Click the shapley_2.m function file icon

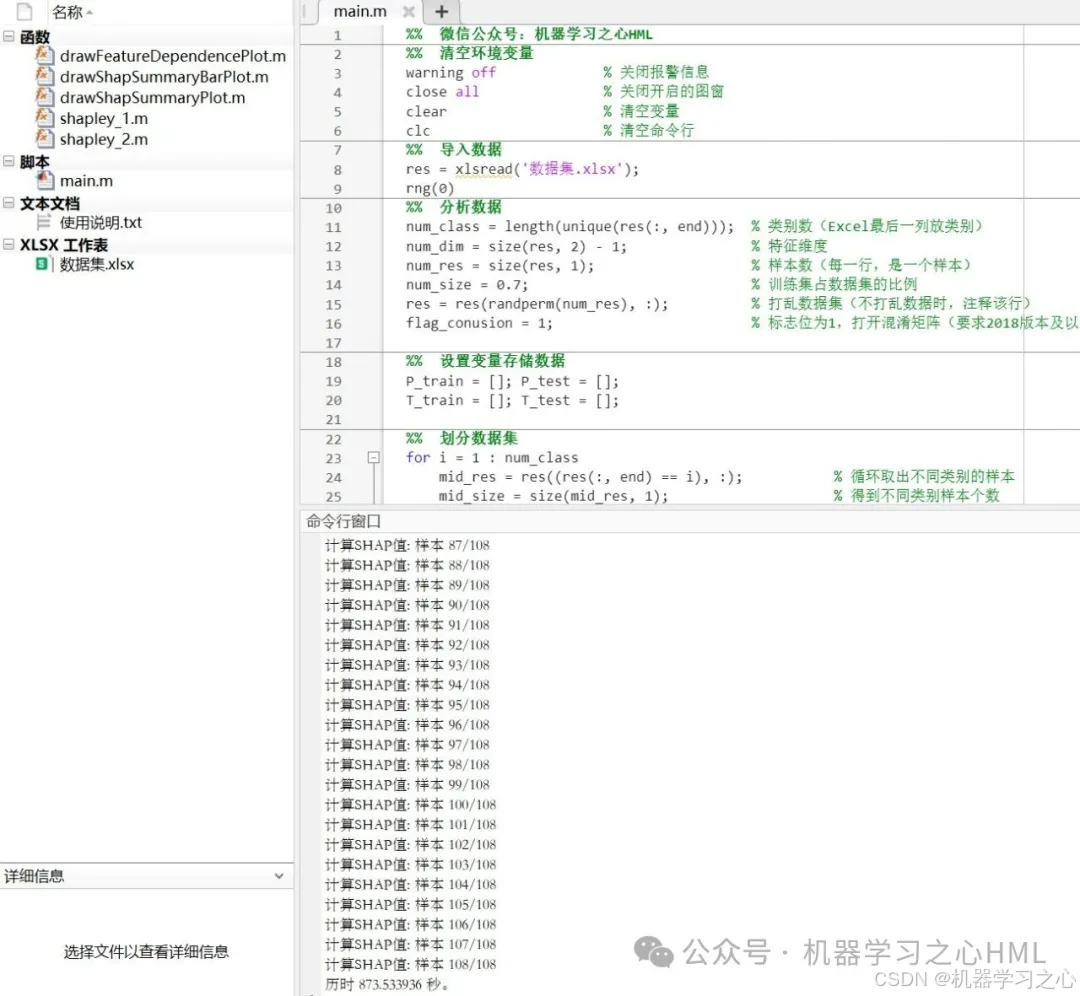[x=45, y=138]
